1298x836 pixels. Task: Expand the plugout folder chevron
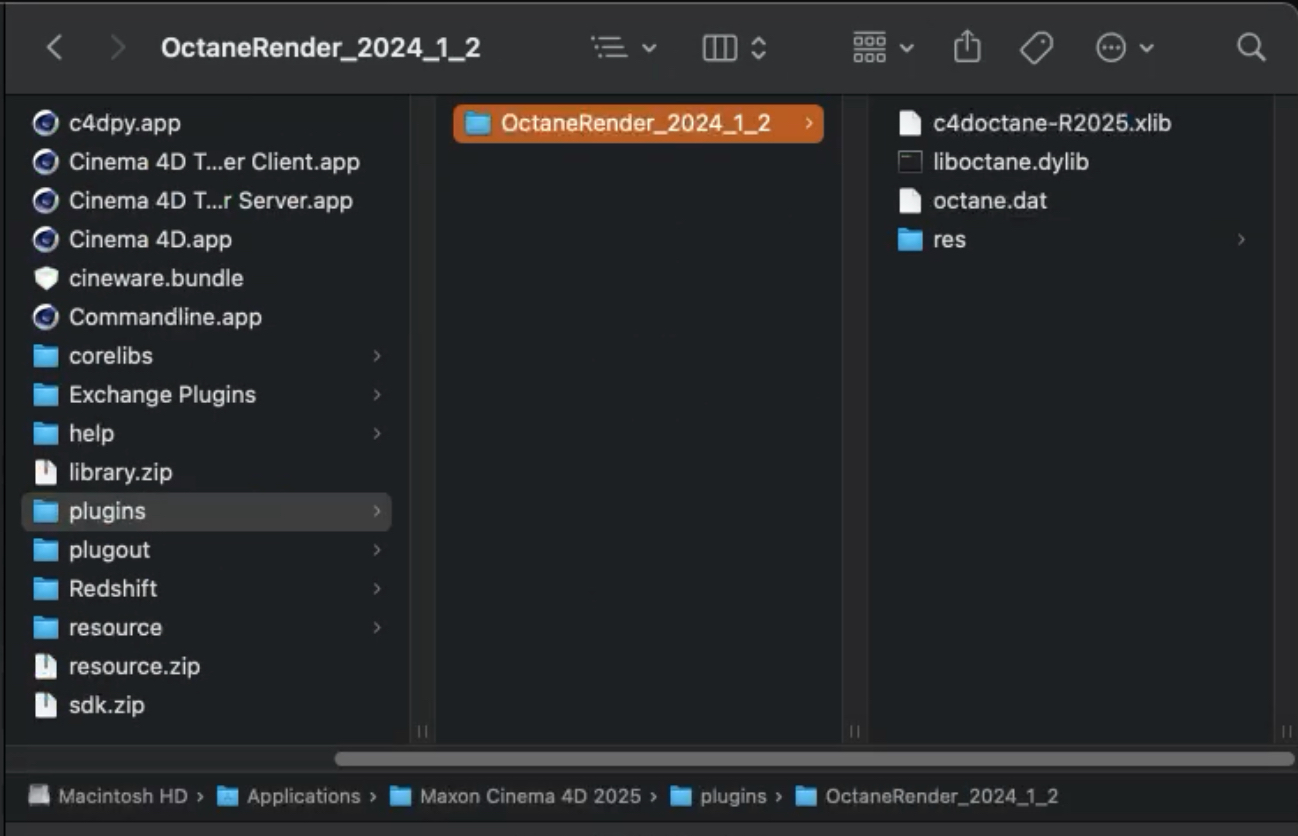click(x=377, y=550)
